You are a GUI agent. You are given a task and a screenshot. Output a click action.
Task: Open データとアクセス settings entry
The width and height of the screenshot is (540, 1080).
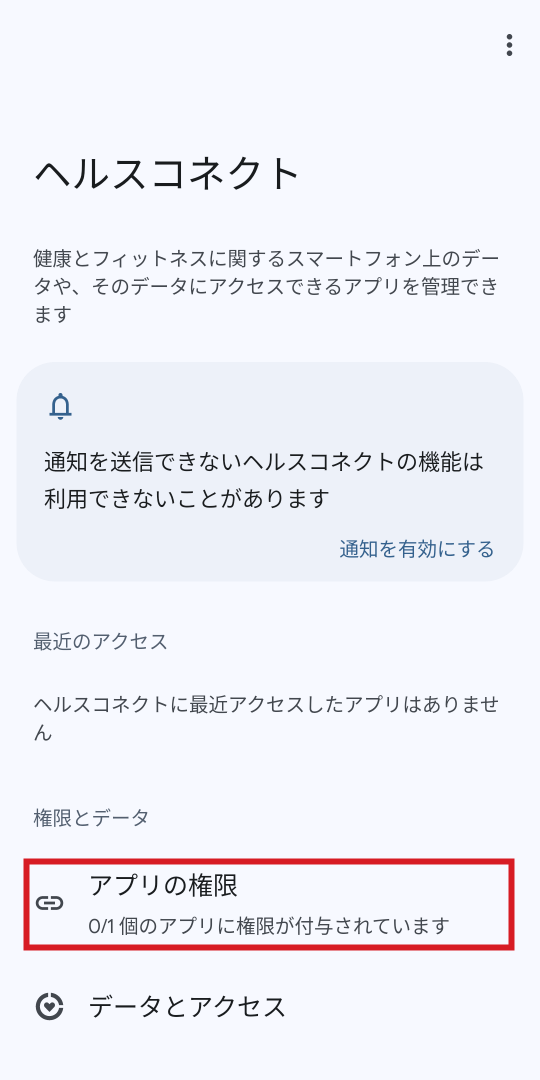coord(270,1006)
